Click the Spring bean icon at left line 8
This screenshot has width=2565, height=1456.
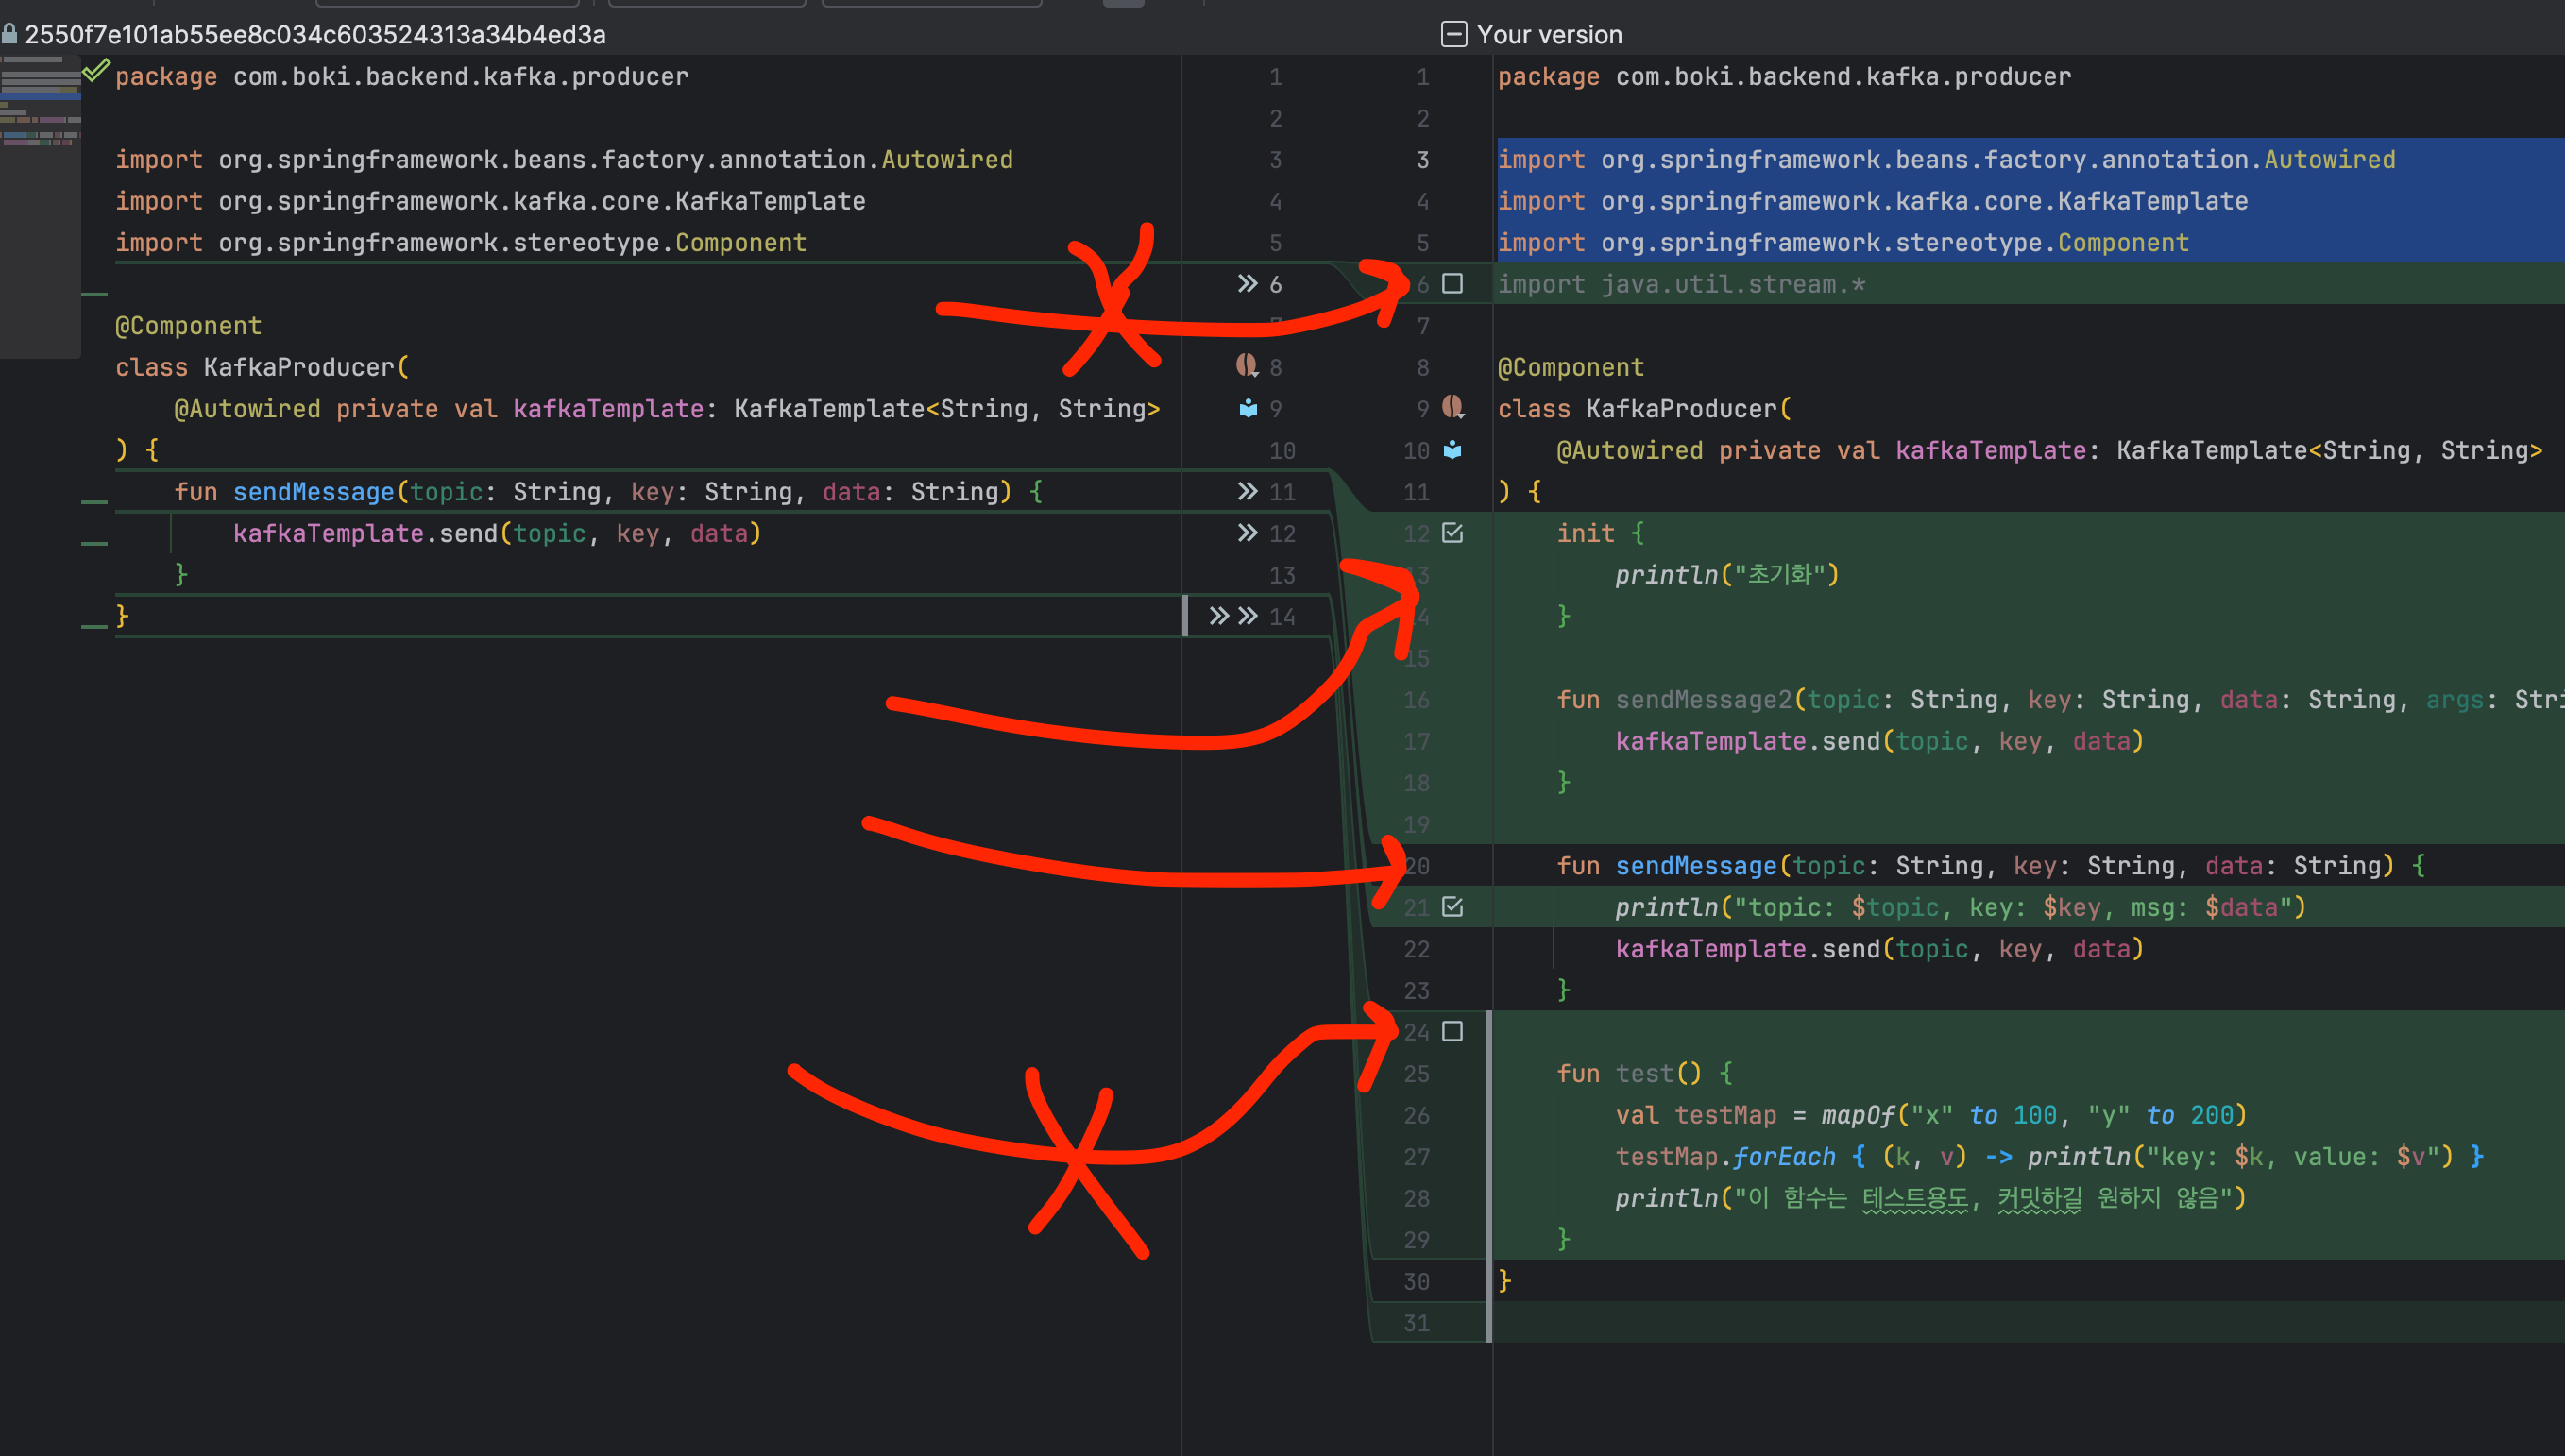click(1246, 366)
